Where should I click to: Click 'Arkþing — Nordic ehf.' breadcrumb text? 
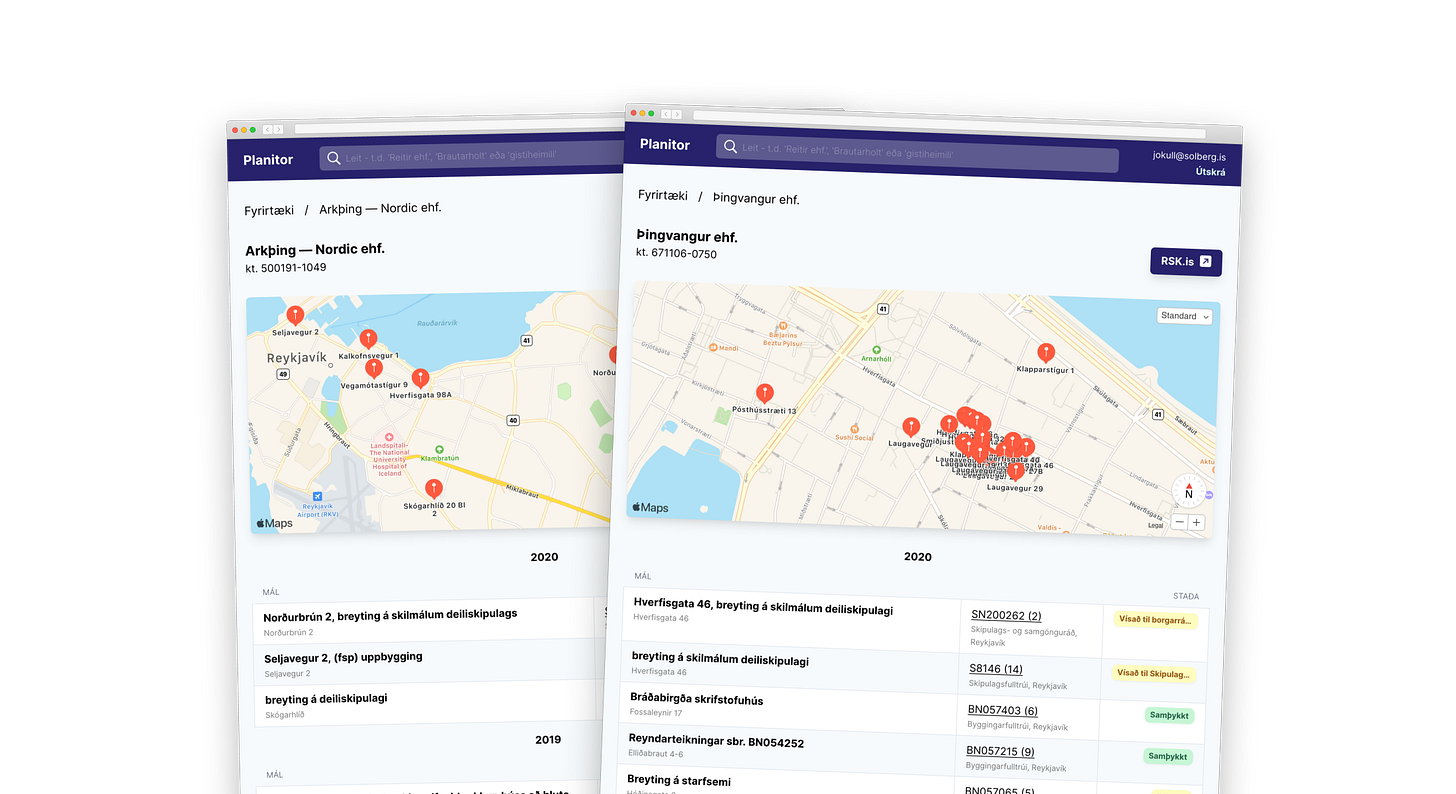(380, 209)
